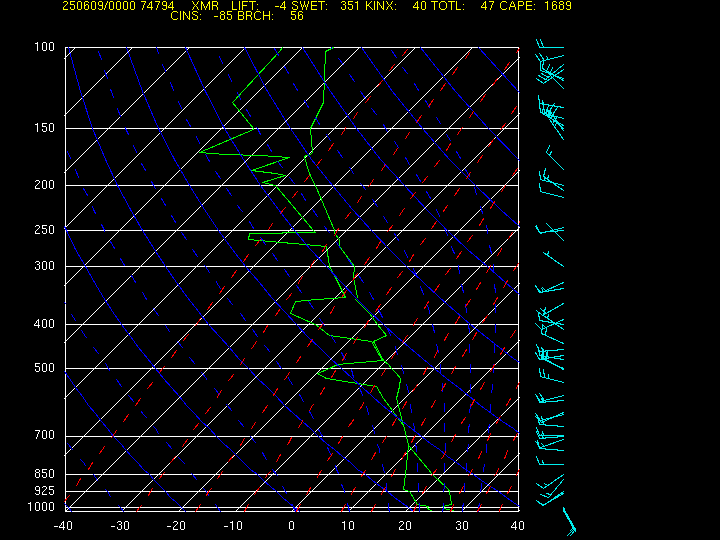Select the CAPE value 1689
Viewport: 720px width, 540px height.
click(557, 6)
